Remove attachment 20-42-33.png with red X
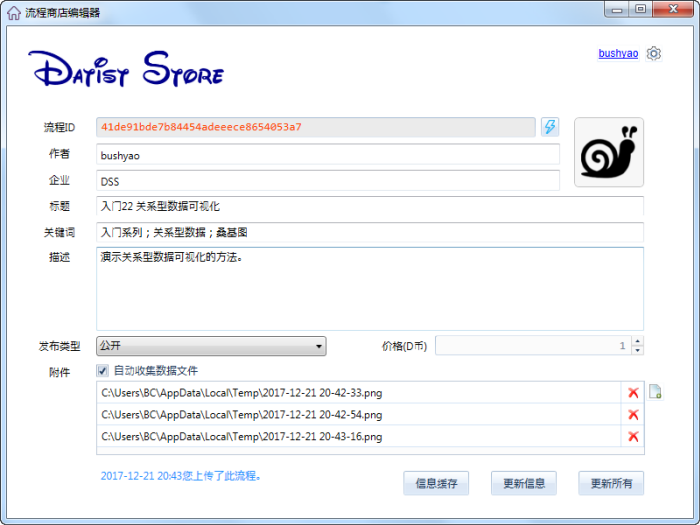This screenshot has height=525, width=700. click(633, 393)
